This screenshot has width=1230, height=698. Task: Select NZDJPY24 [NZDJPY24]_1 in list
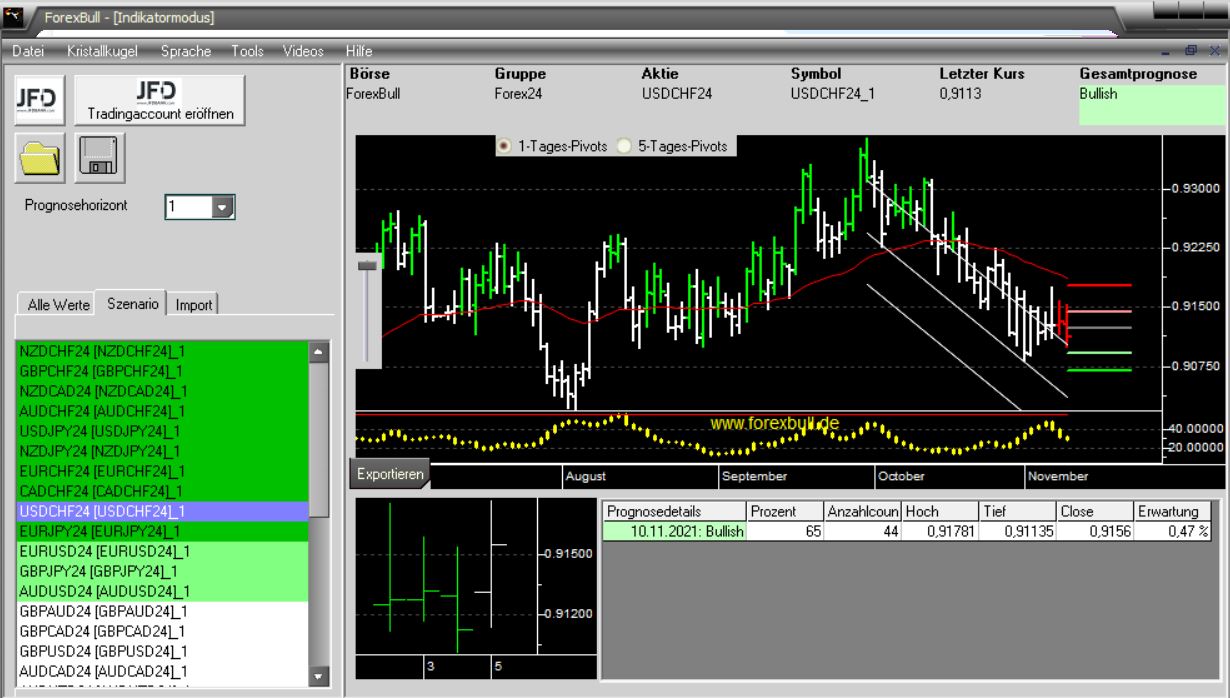tap(163, 451)
